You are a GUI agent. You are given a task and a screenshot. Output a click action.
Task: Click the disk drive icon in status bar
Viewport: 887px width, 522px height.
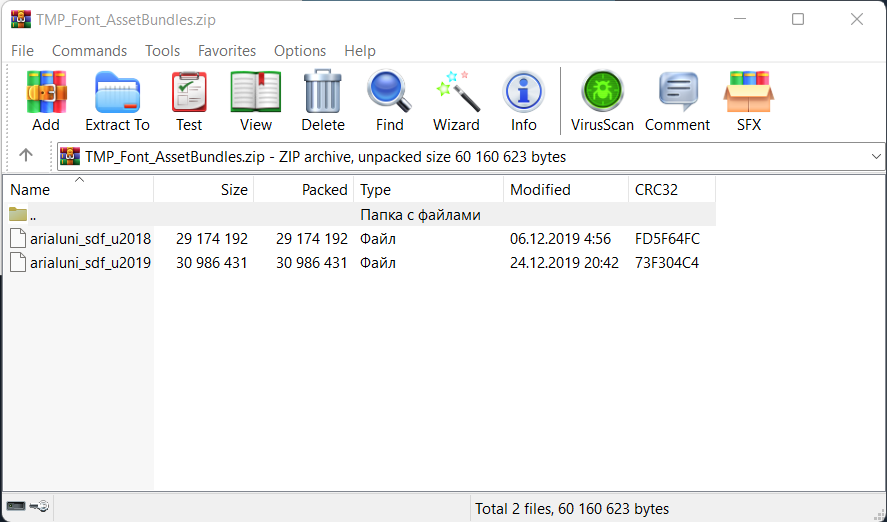tap(16, 506)
